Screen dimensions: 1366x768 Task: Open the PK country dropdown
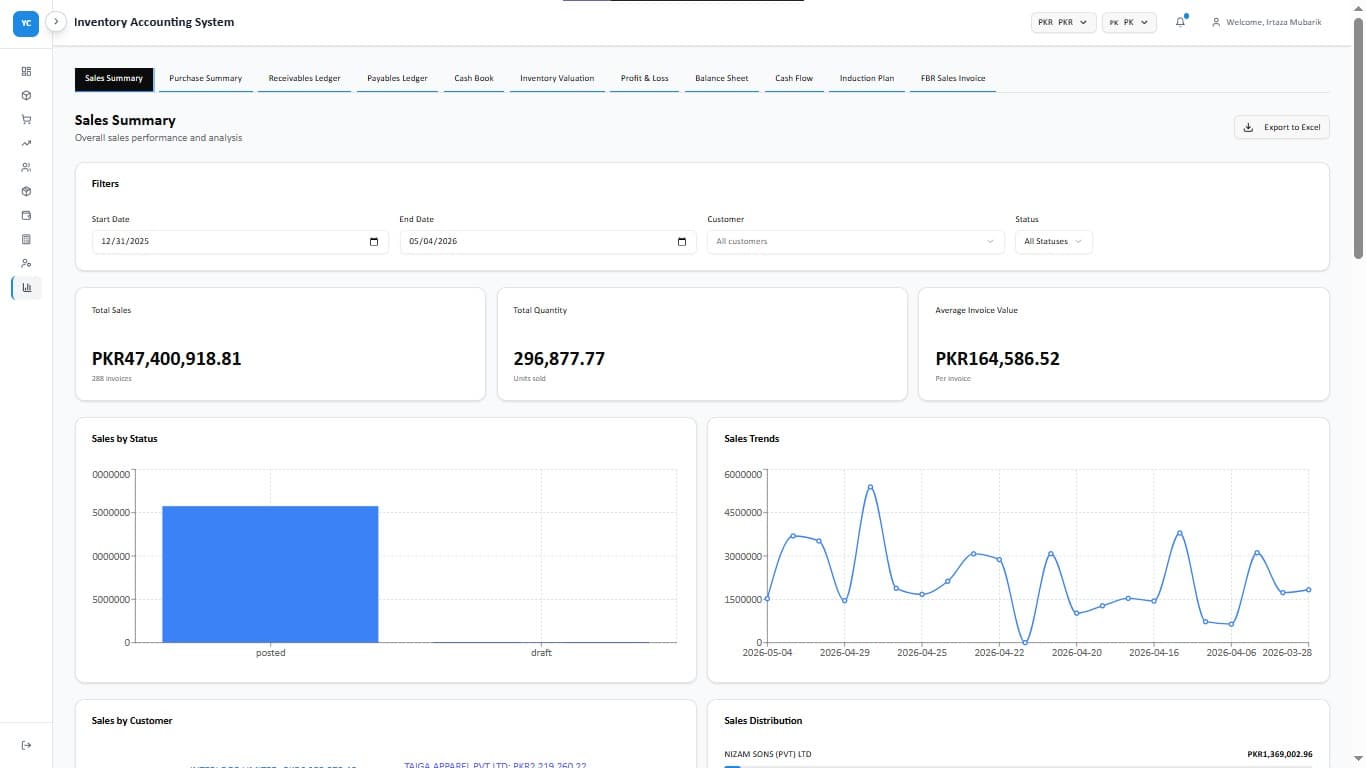click(x=1129, y=22)
